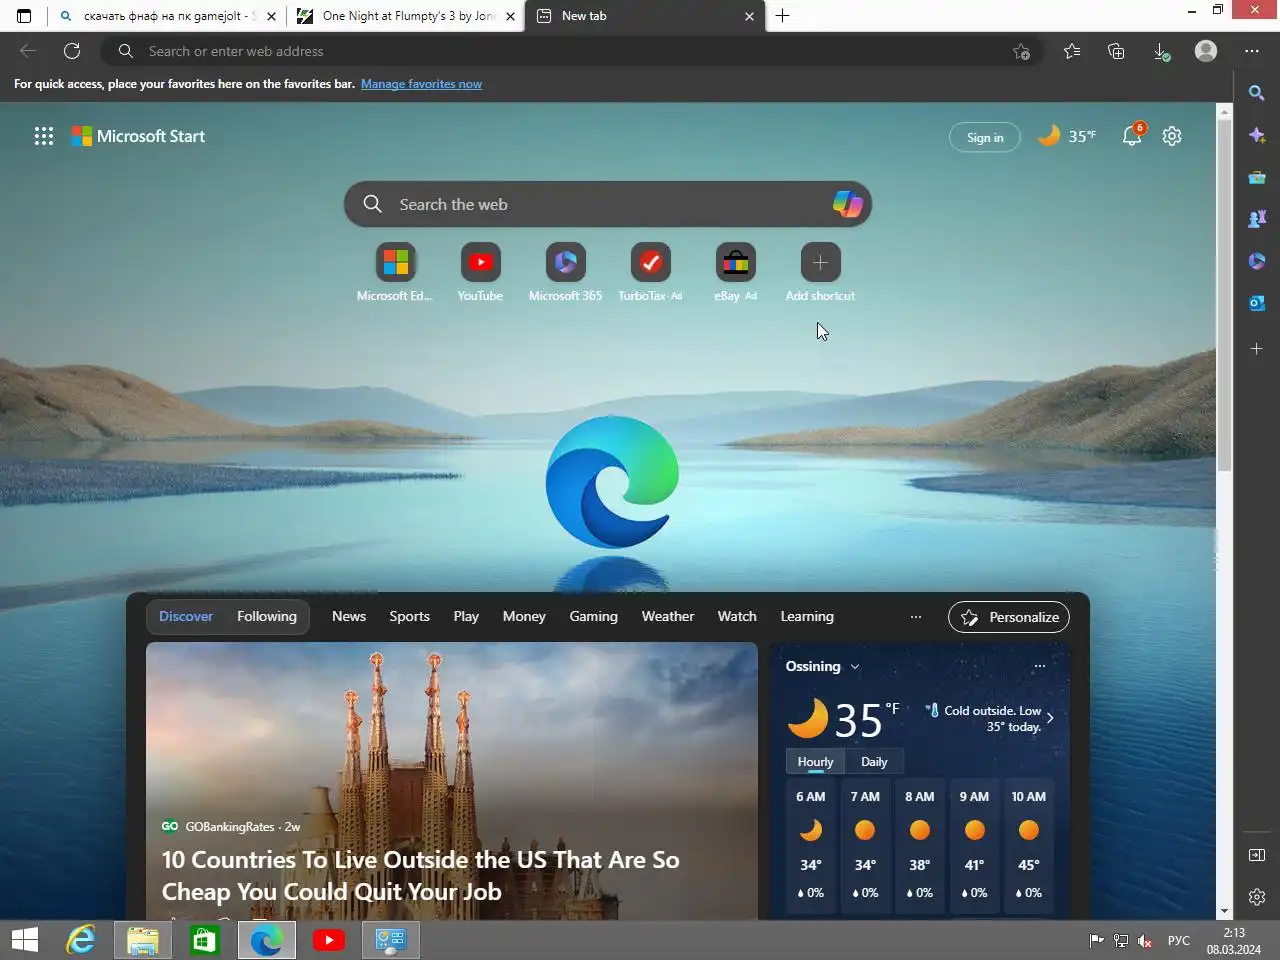The height and width of the screenshot is (960, 1280).
Task: Open sidebar Outlook icon
Action: tap(1257, 303)
